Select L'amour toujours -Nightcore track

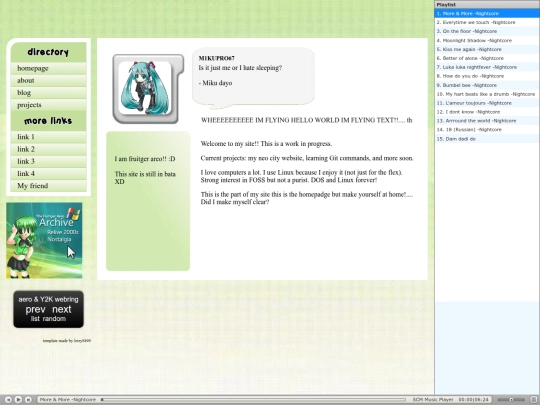pyautogui.click(x=487, y=103)
